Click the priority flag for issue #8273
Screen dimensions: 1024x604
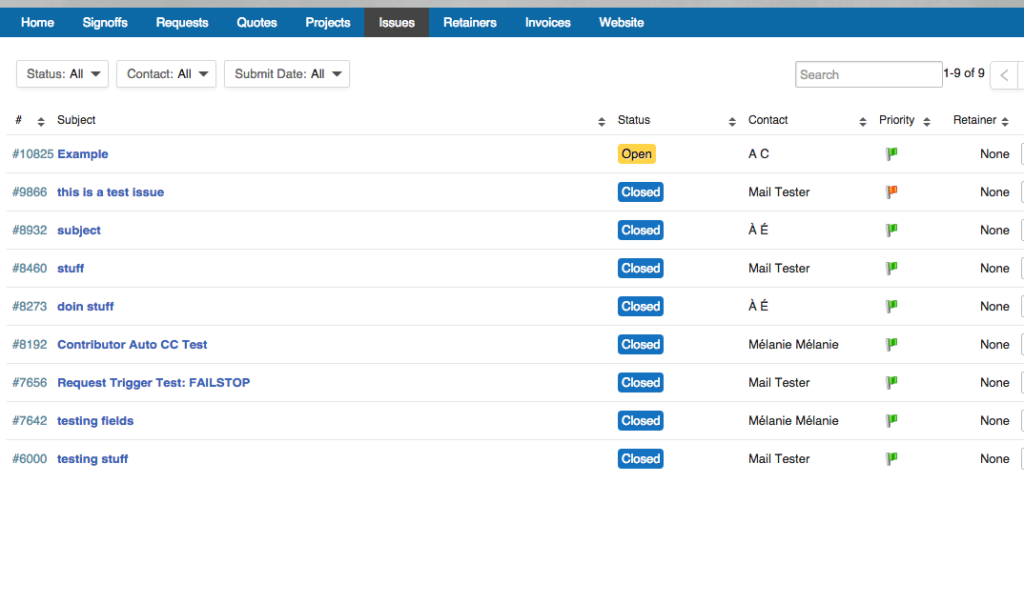(x=891, y=306)
